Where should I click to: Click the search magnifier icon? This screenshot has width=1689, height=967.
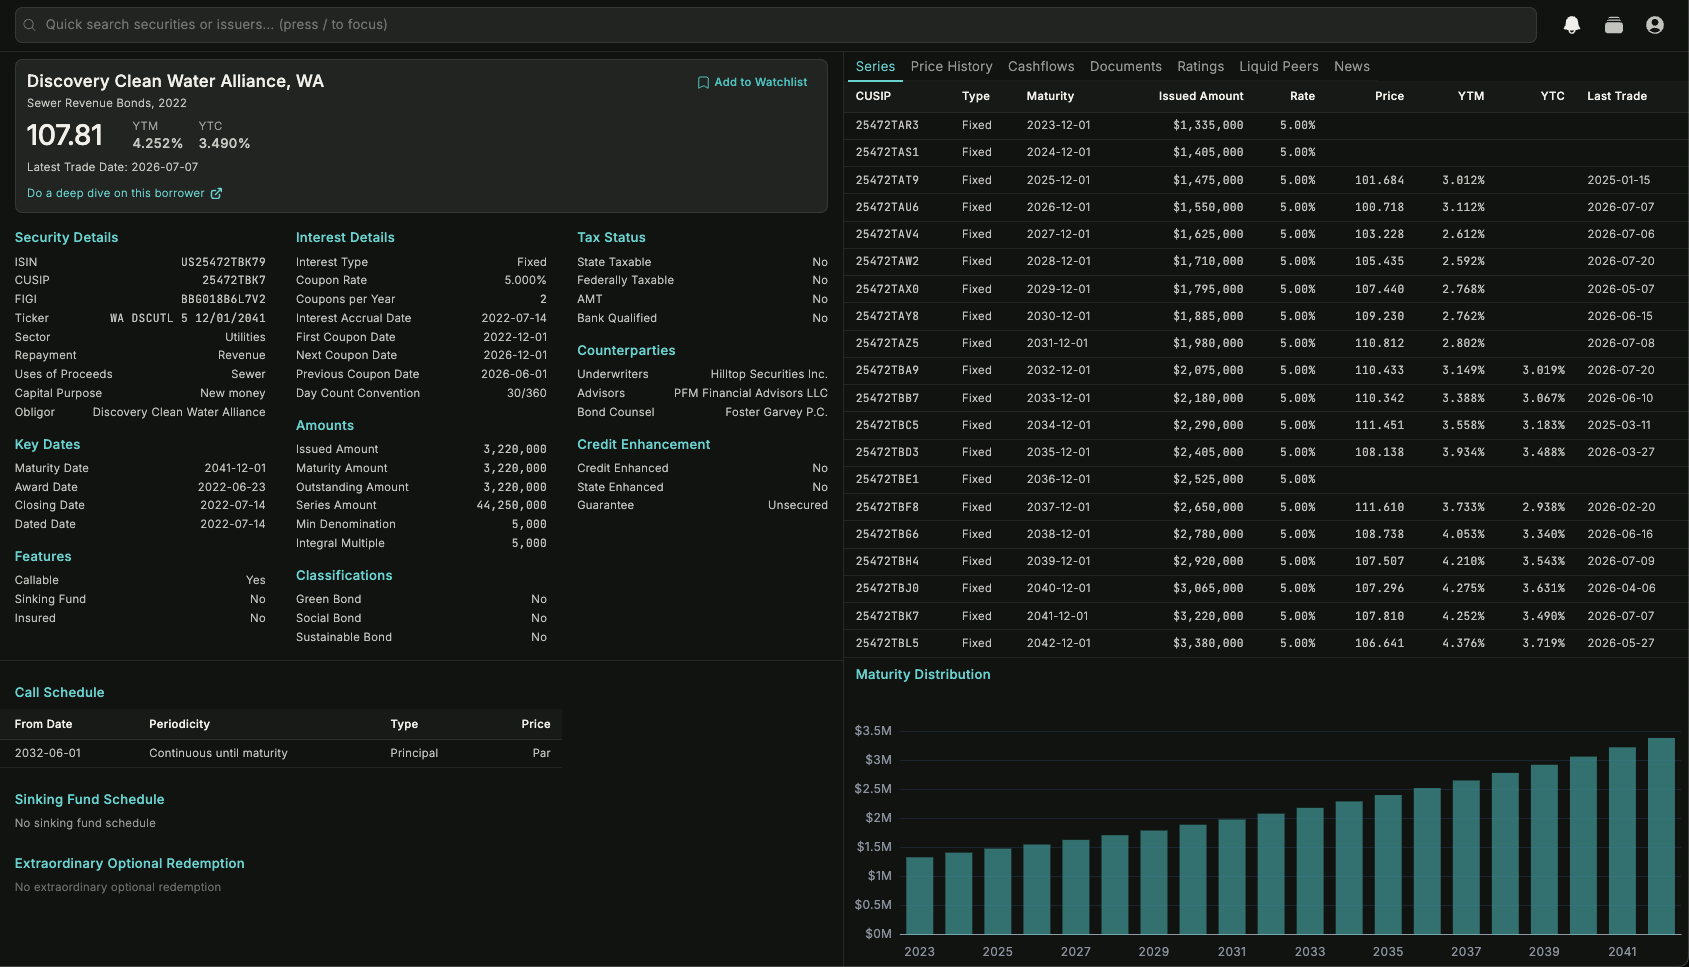pos(30,25)
